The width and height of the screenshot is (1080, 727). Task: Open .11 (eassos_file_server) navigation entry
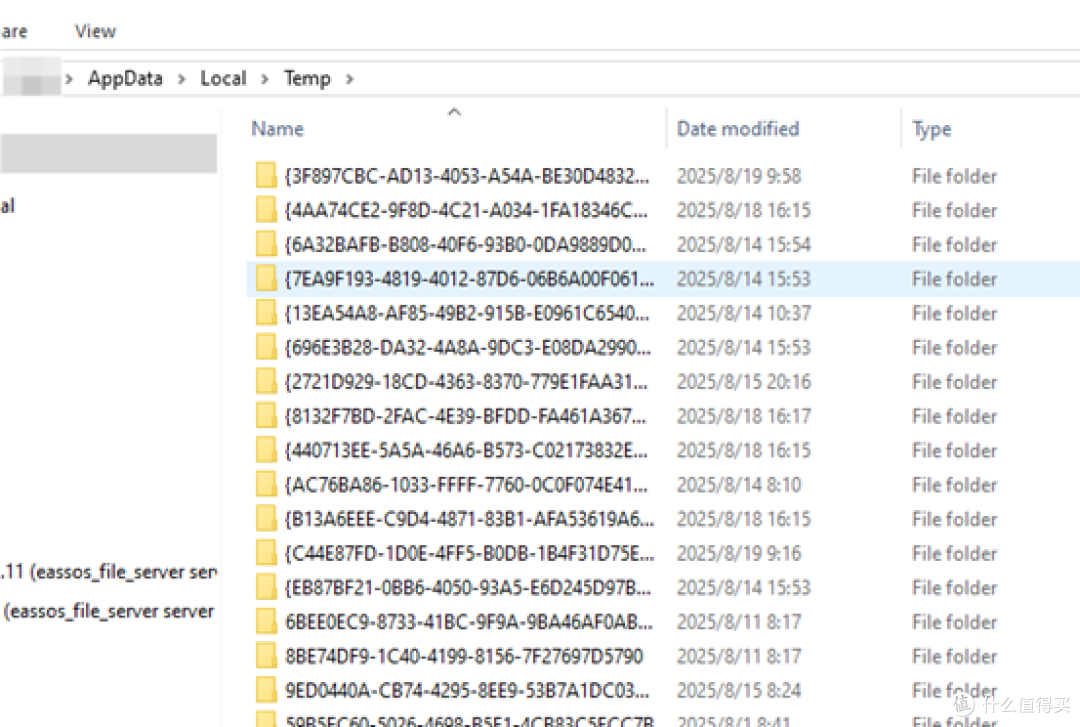pos(108,572)
